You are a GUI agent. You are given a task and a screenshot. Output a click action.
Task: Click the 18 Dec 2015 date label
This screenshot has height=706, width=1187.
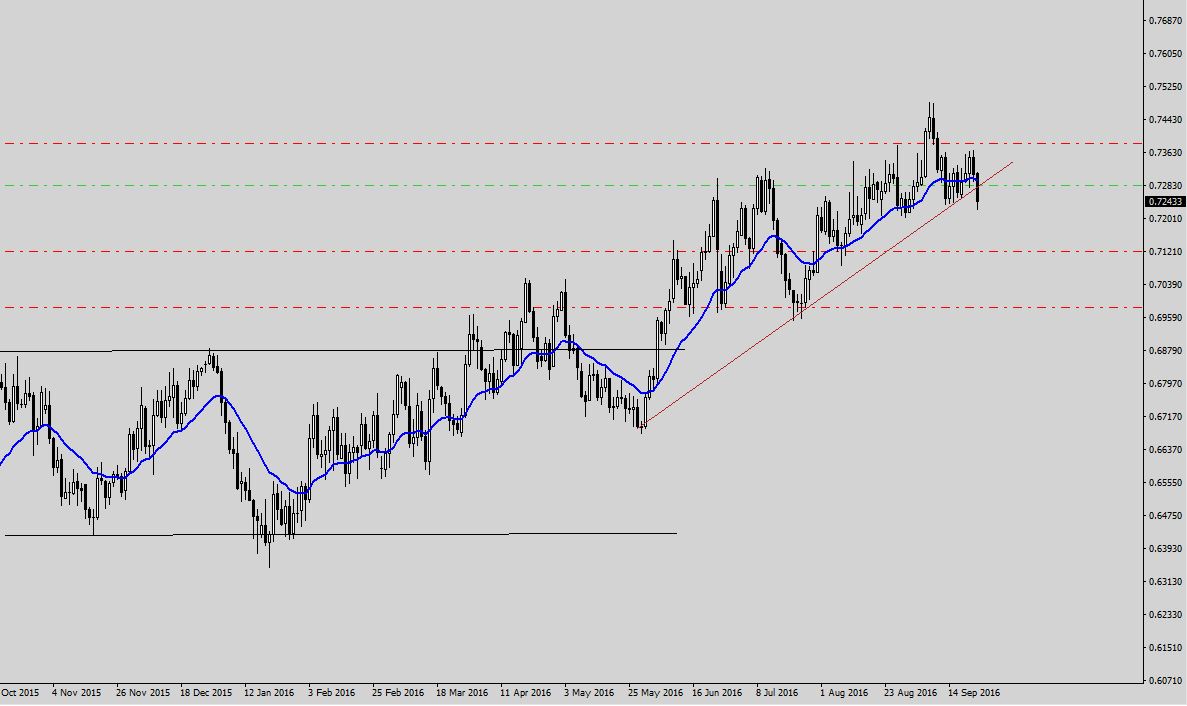[206, 693]
